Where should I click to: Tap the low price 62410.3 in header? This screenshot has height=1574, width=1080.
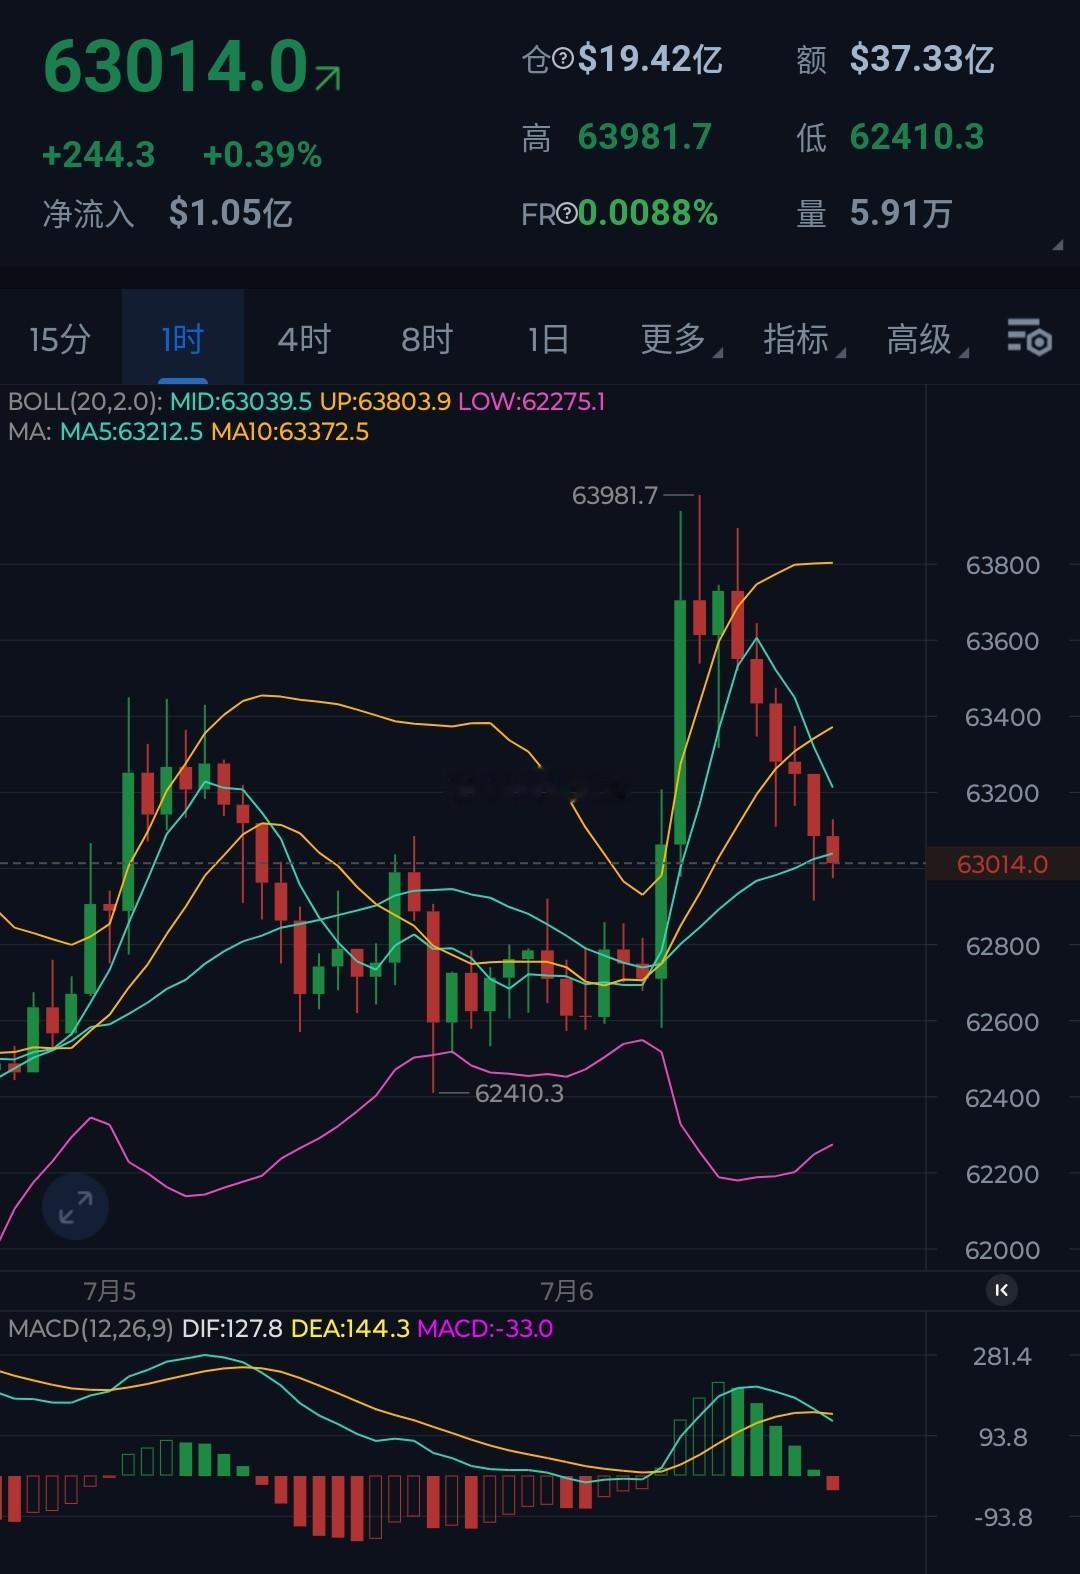point(917,137)
